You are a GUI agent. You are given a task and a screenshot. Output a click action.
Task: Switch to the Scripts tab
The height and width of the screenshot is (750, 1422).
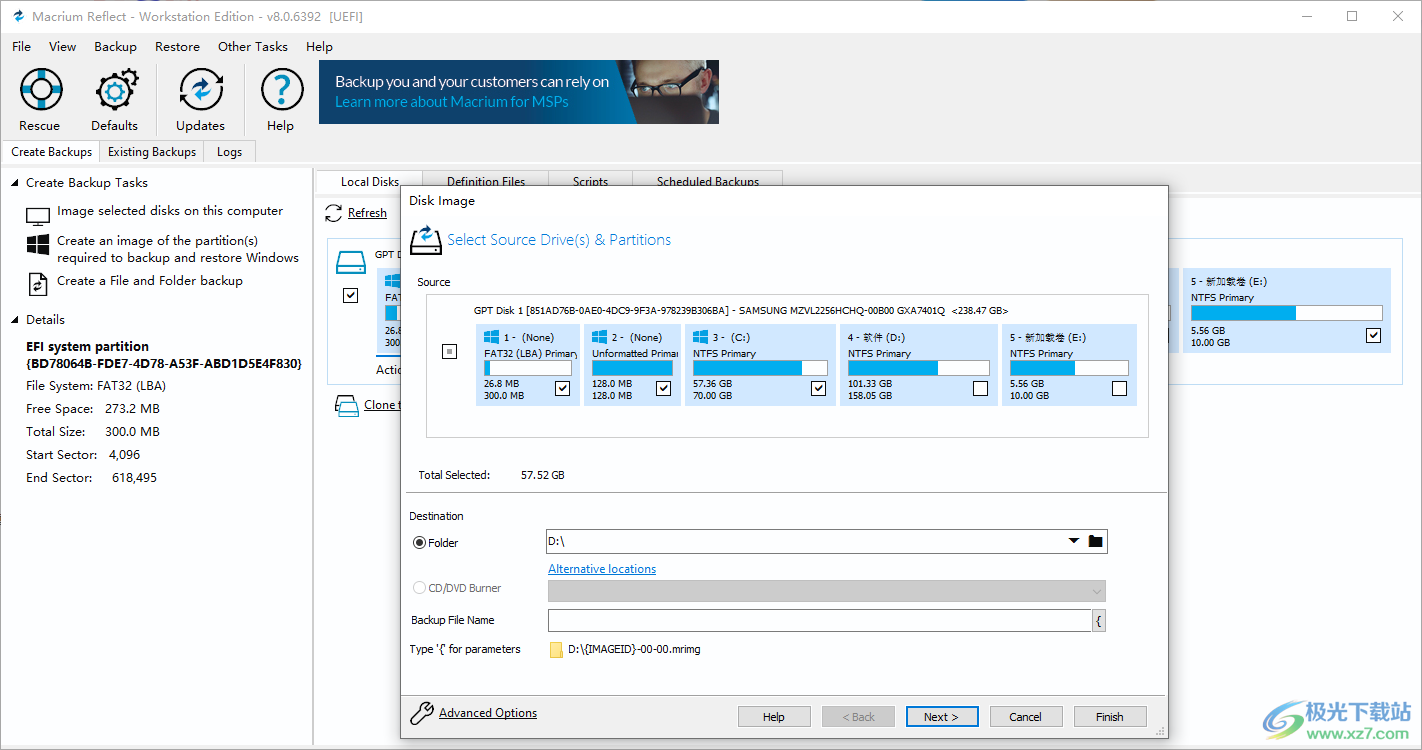[591, 181]
